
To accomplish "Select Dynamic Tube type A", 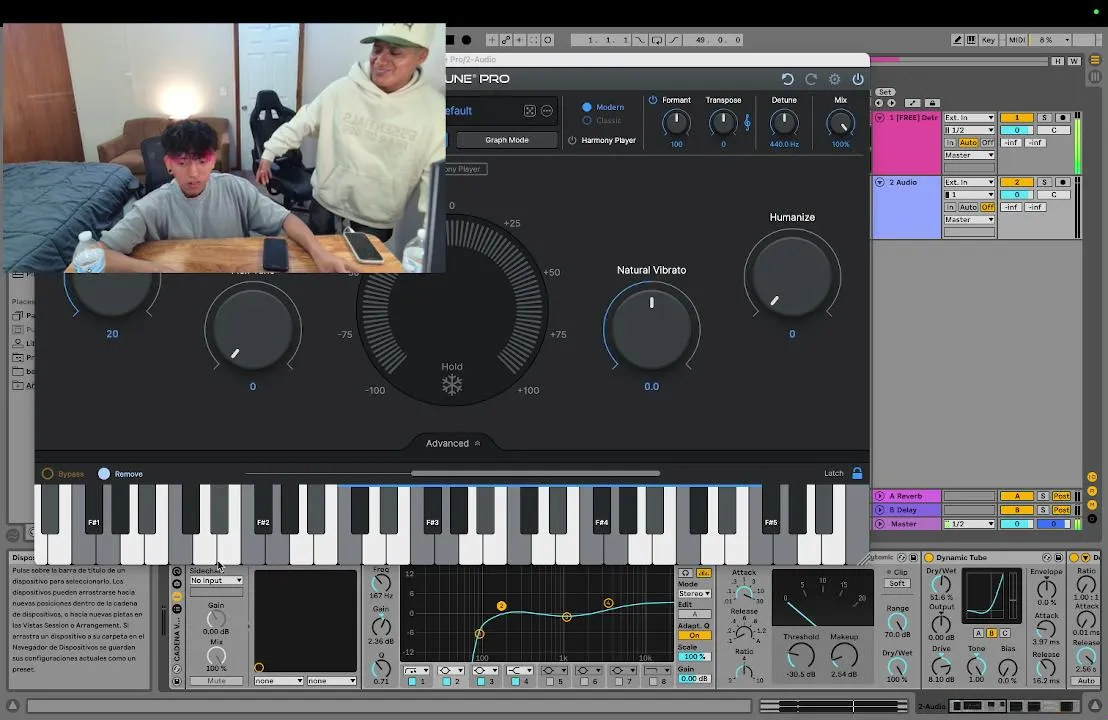I will (978, 633).
